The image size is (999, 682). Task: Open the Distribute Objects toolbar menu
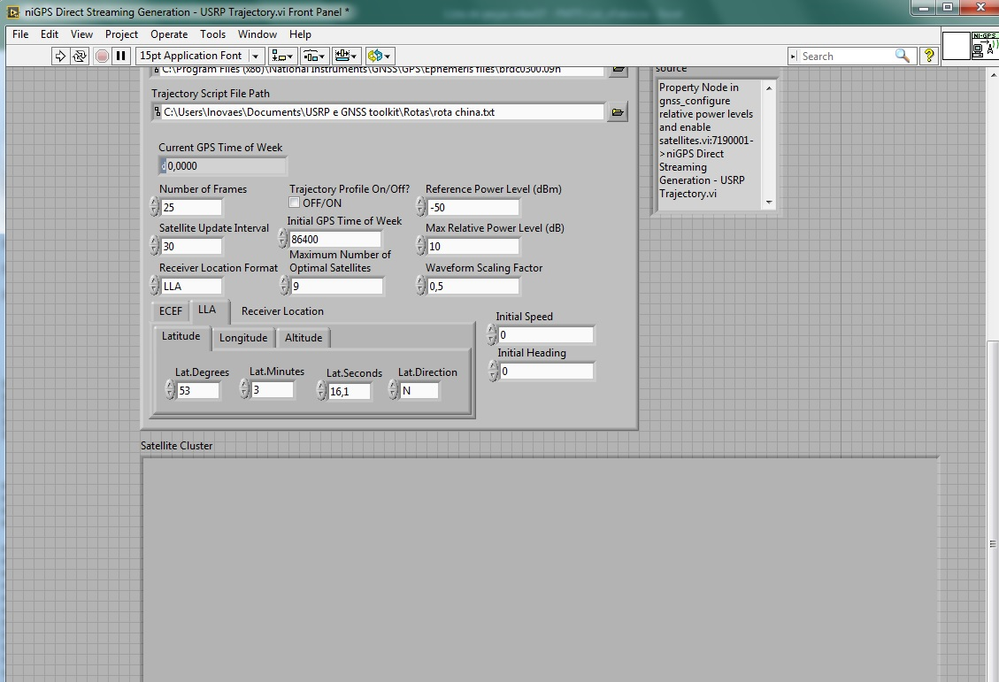point(313,56)
